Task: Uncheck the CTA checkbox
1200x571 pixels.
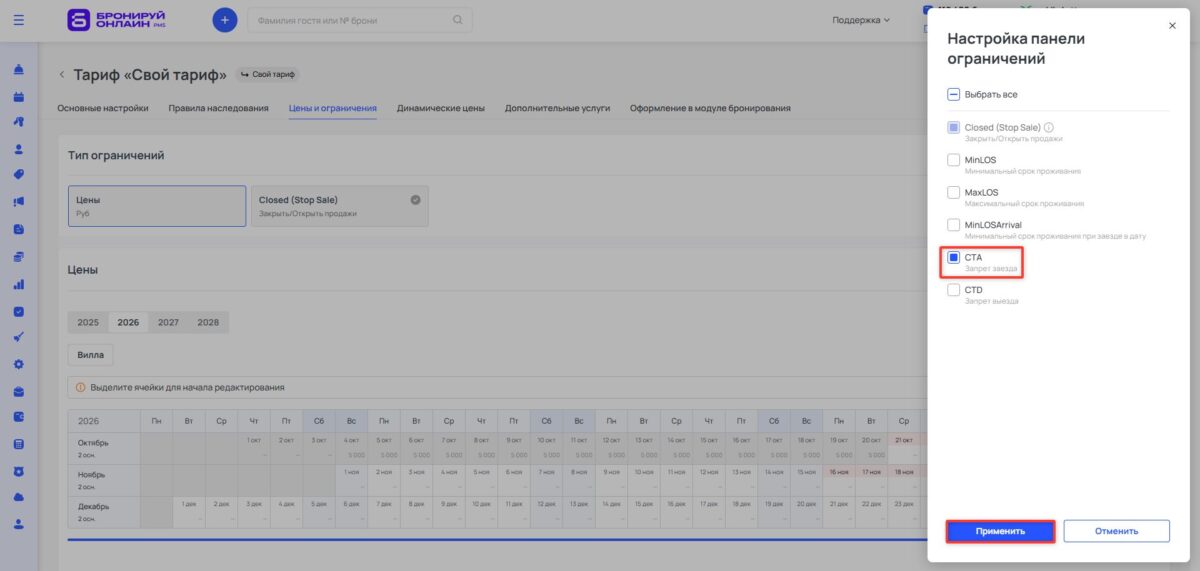Action: point(954,257)
